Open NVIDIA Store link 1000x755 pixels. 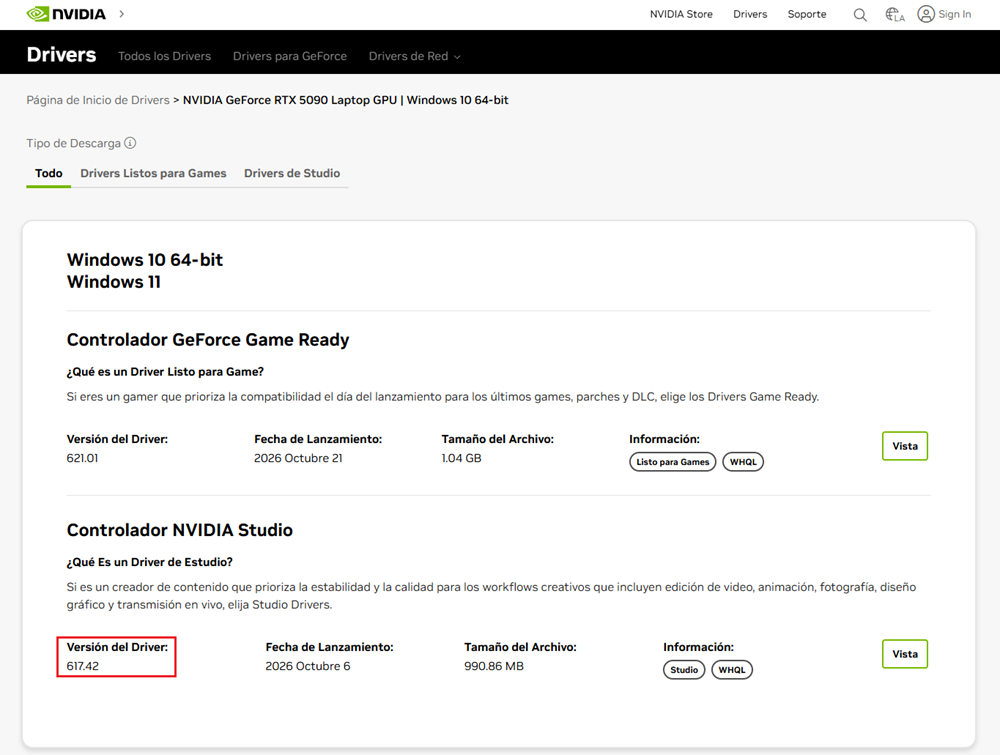pyautogui.click(x=681, y=14)
